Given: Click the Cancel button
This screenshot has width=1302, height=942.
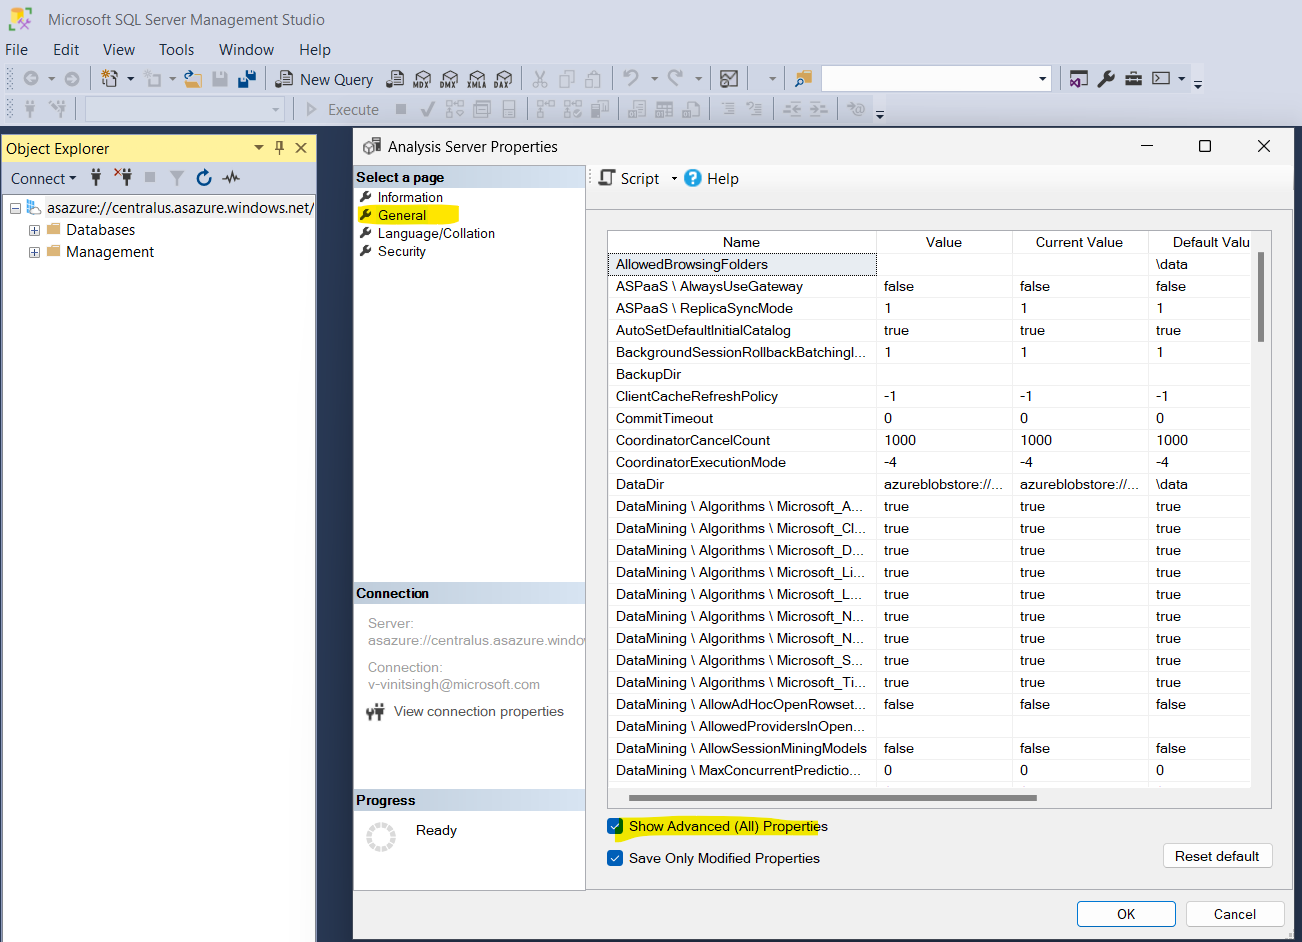Looking at the screenshot, I should coord(1235,914).
